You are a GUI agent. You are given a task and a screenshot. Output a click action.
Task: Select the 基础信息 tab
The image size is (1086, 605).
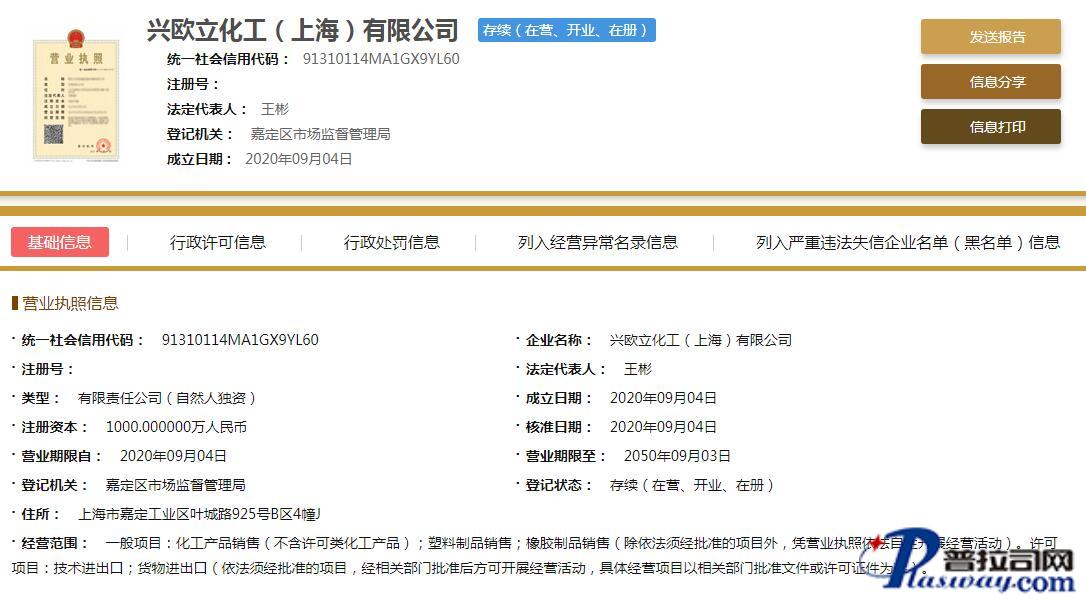pos(60,242)
